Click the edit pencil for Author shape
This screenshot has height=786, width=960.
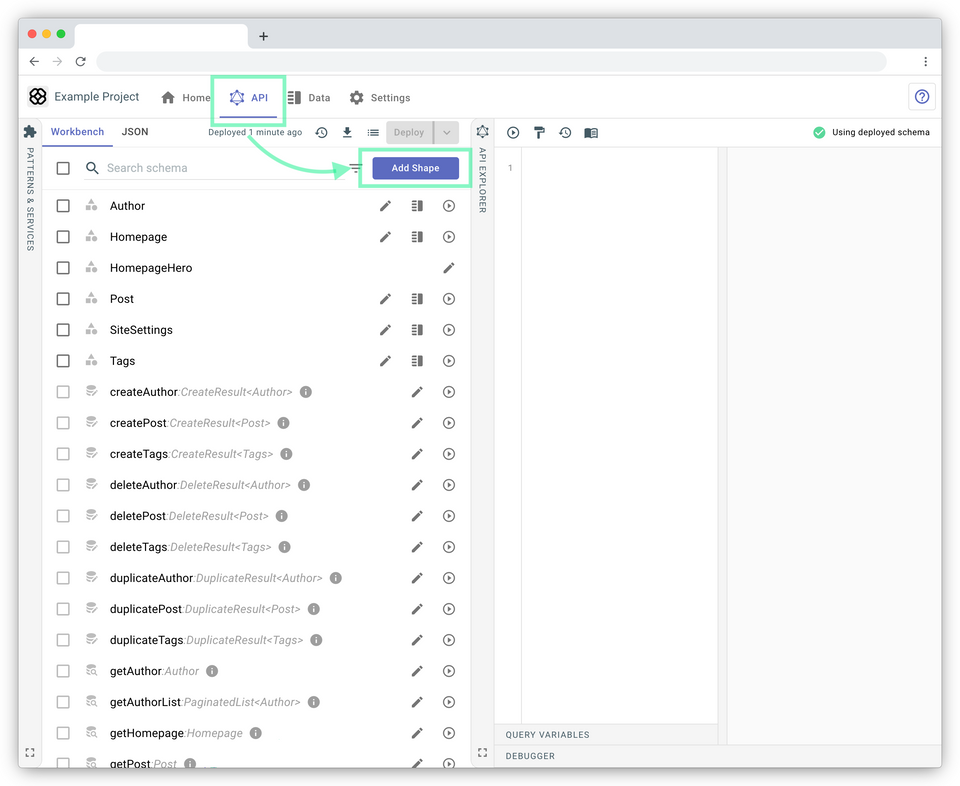pyautogui.click(x=385, y=206)
